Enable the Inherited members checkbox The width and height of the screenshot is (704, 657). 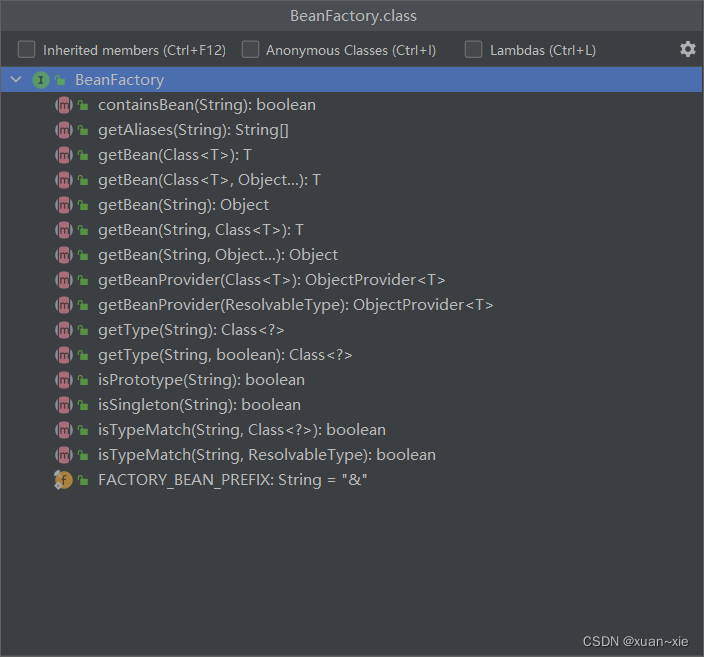(27, 49)
